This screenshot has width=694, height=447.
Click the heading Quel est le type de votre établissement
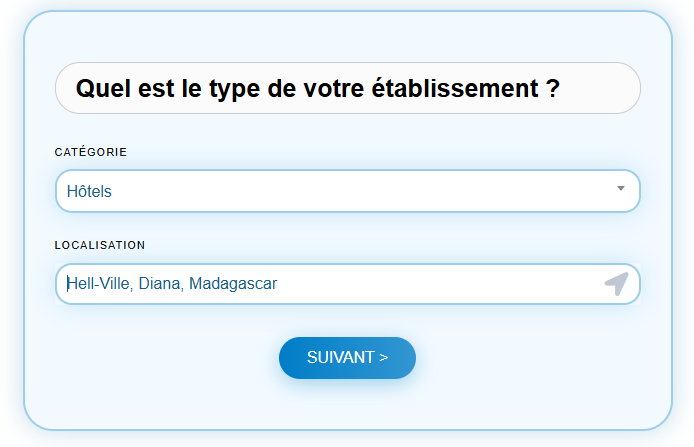[317, 88]
